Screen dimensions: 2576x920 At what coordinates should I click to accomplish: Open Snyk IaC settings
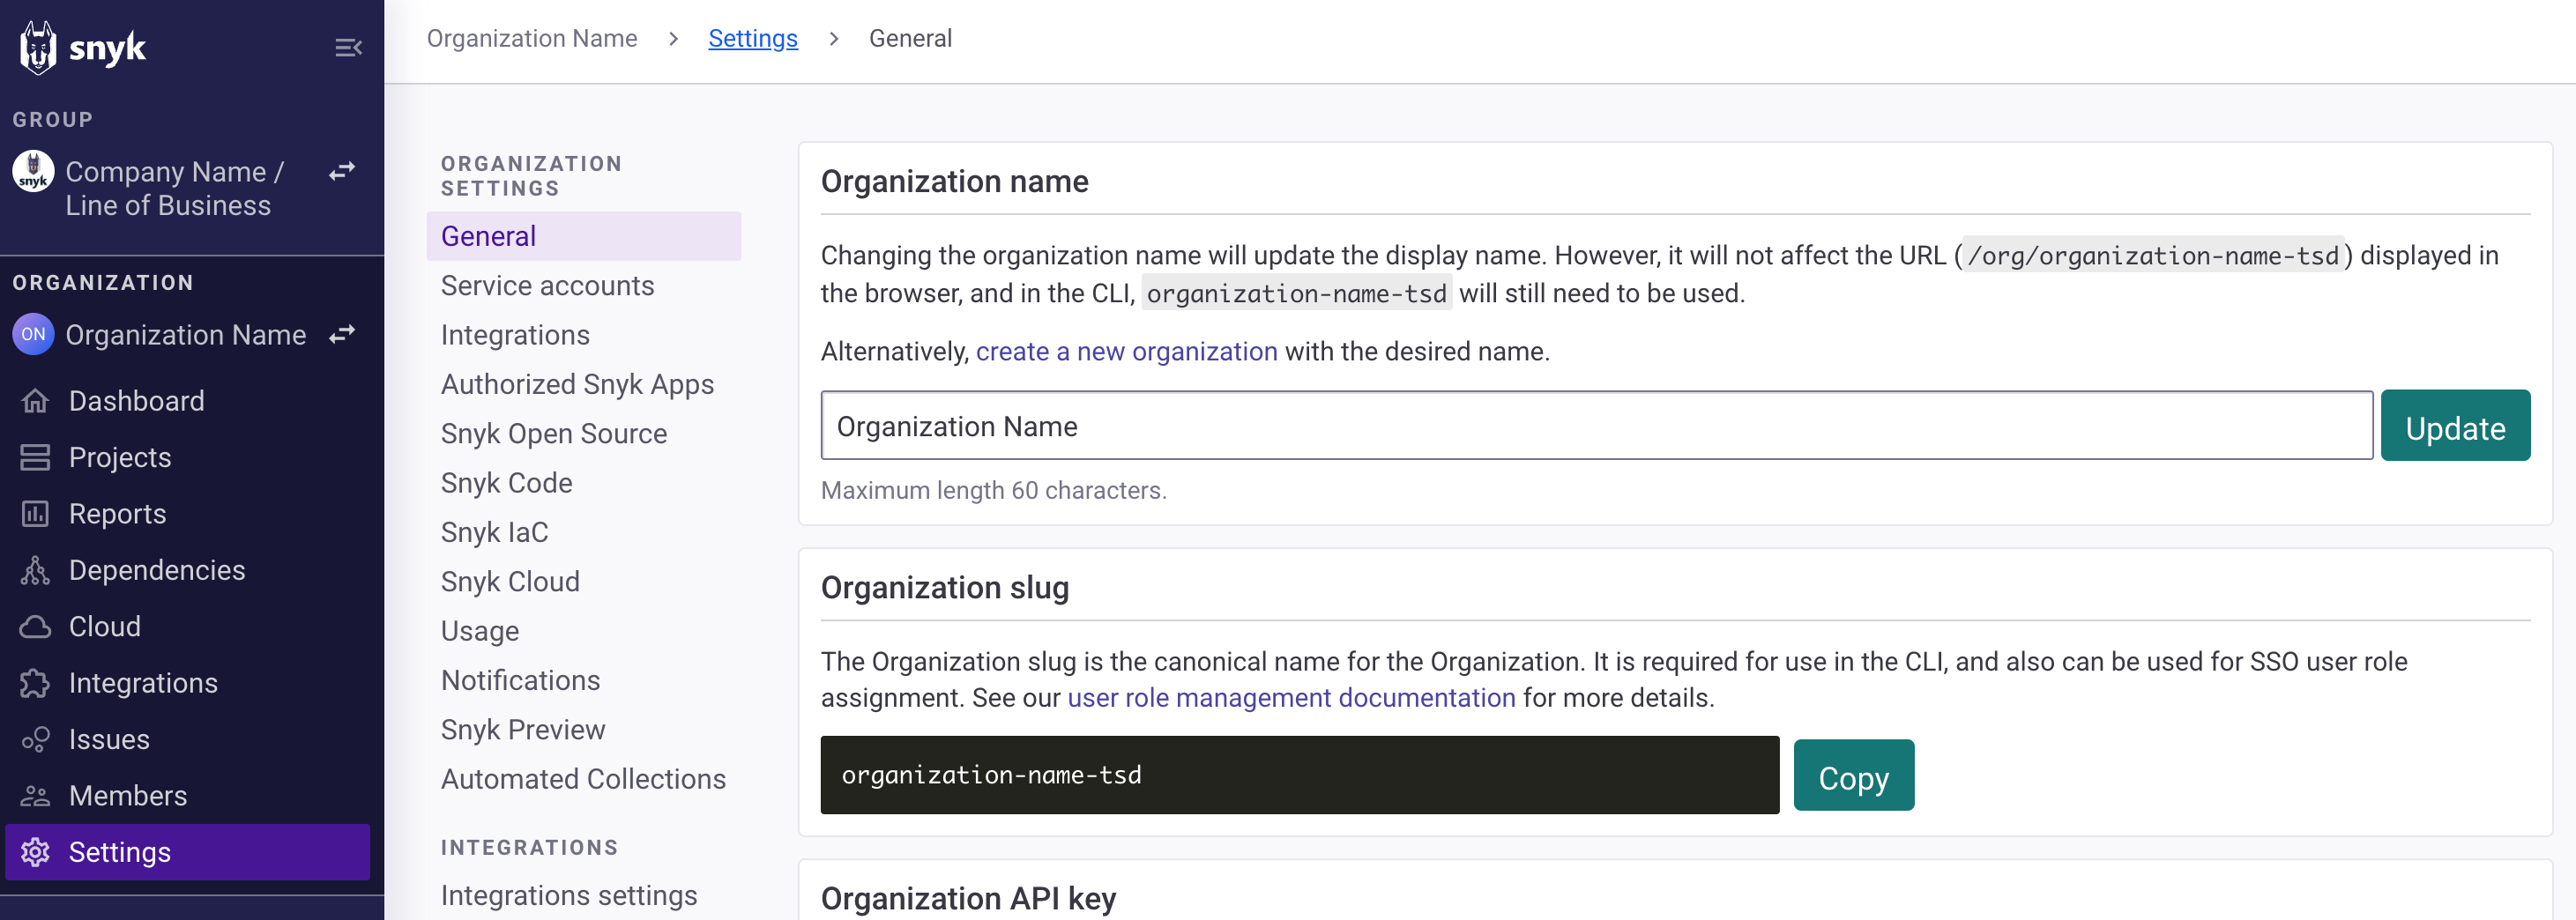tap(494, 533)
